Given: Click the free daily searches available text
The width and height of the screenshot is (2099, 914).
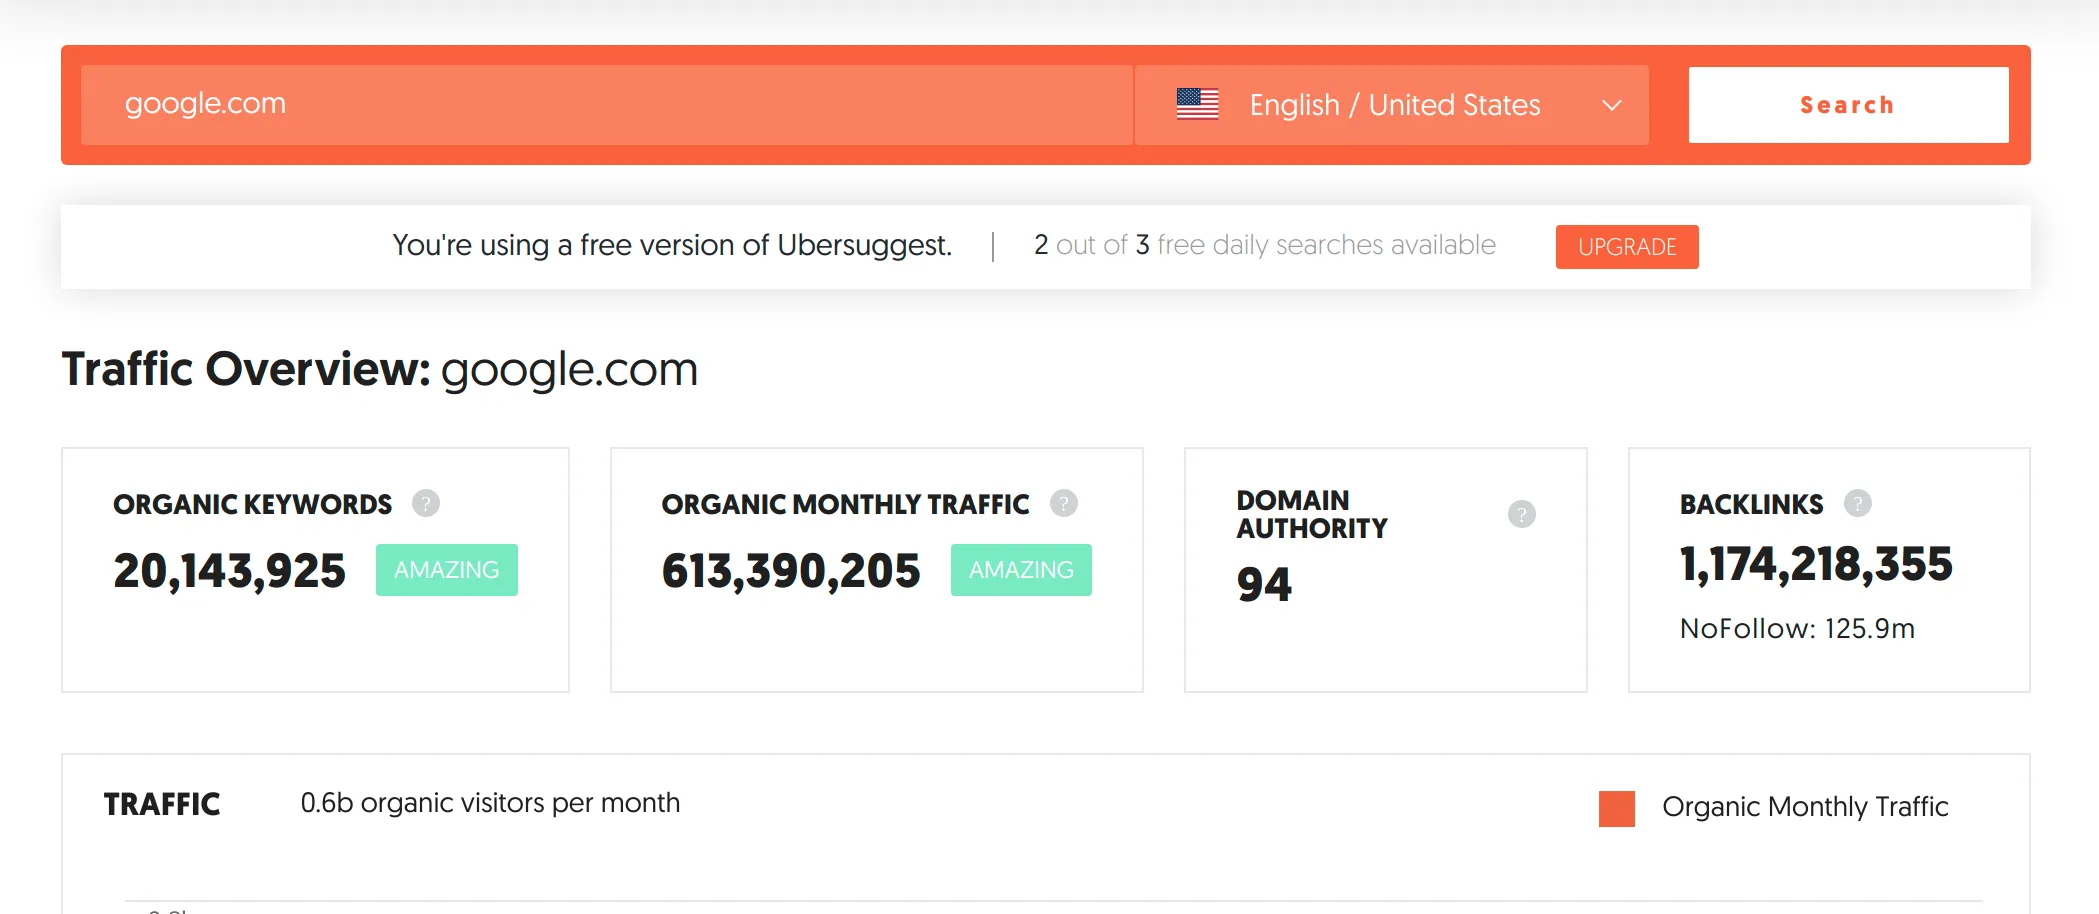Looking at the screenshot, I should (1265, 245).
